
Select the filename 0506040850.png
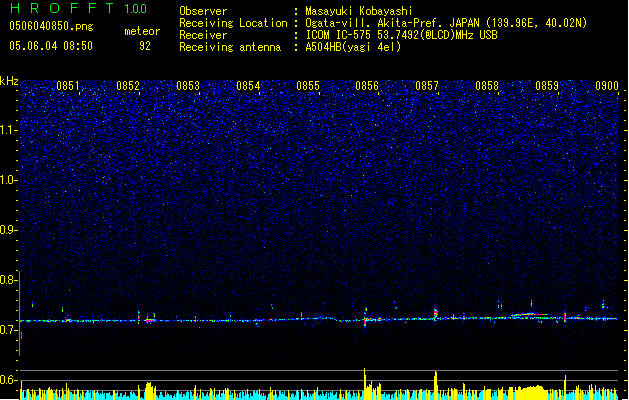51,26
